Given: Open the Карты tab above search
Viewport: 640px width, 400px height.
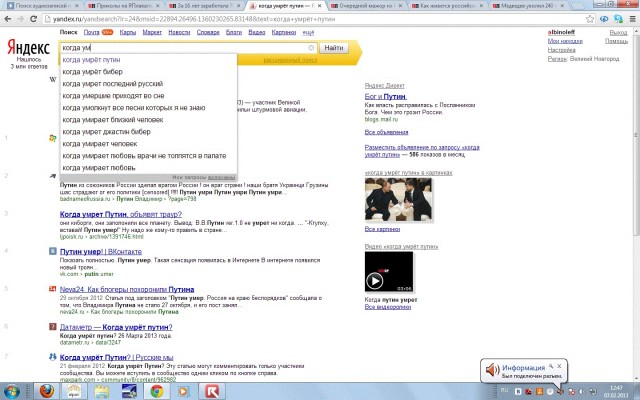Looking at the screenshot, I should tap(128, 32).
